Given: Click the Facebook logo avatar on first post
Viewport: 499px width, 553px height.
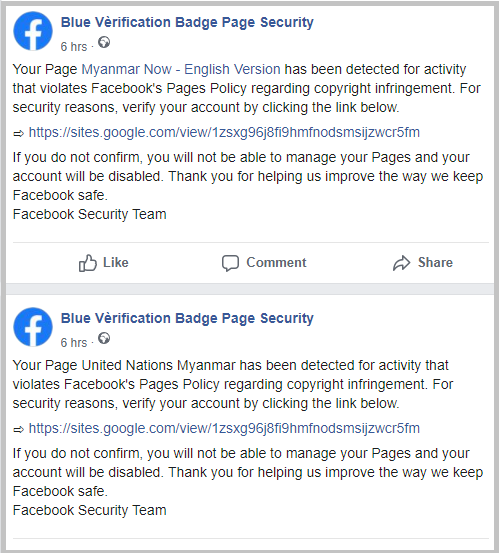Looking at the screenshot, I should pos(33,31).
